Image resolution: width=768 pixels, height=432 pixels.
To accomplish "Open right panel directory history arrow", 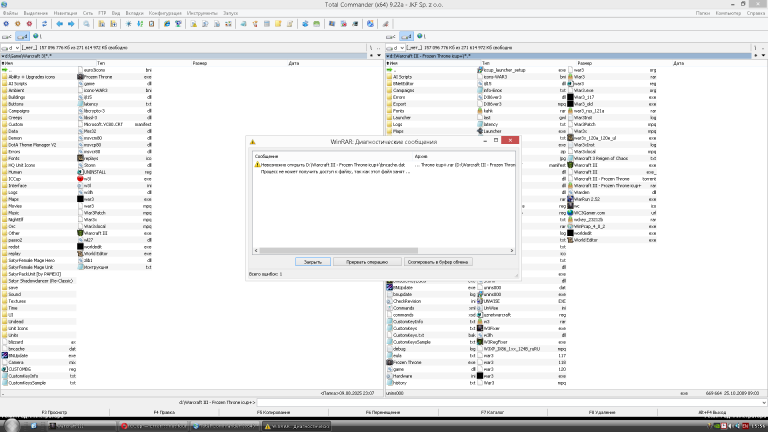I will [x=764, y=56].
